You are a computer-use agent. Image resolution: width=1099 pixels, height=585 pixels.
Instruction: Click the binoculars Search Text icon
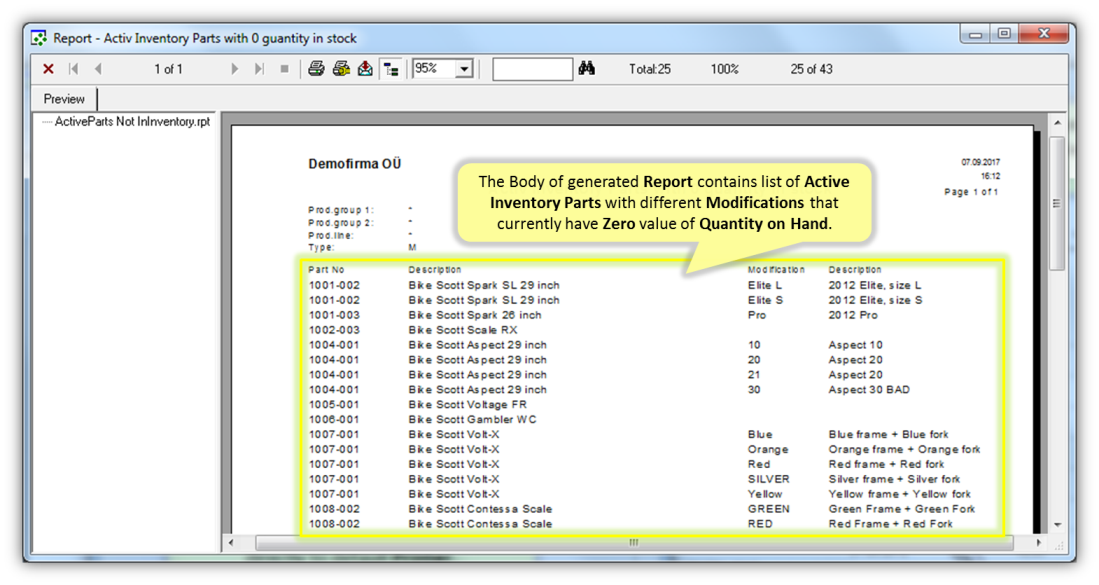click(x=587, y=69)
